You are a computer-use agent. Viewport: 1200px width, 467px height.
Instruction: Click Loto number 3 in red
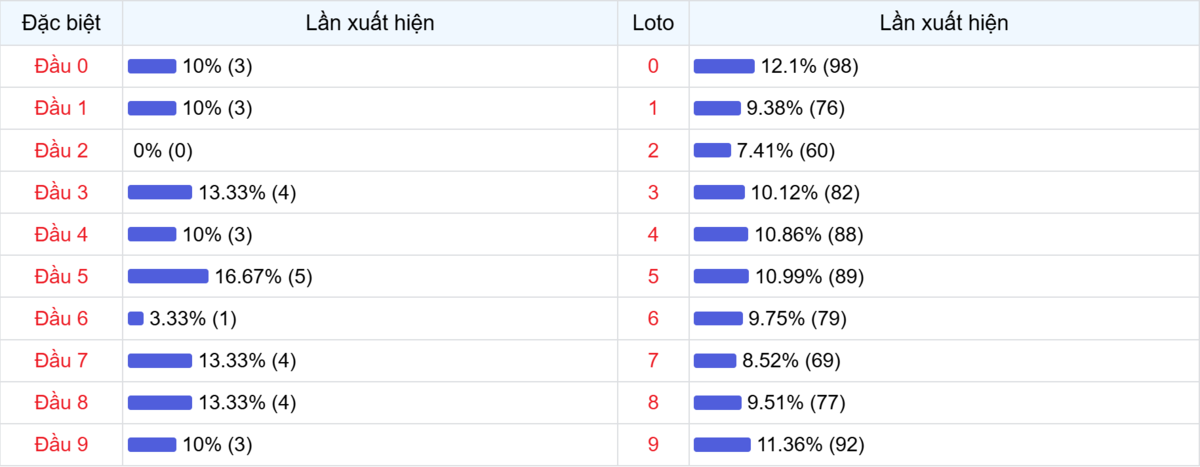point(653,192)
